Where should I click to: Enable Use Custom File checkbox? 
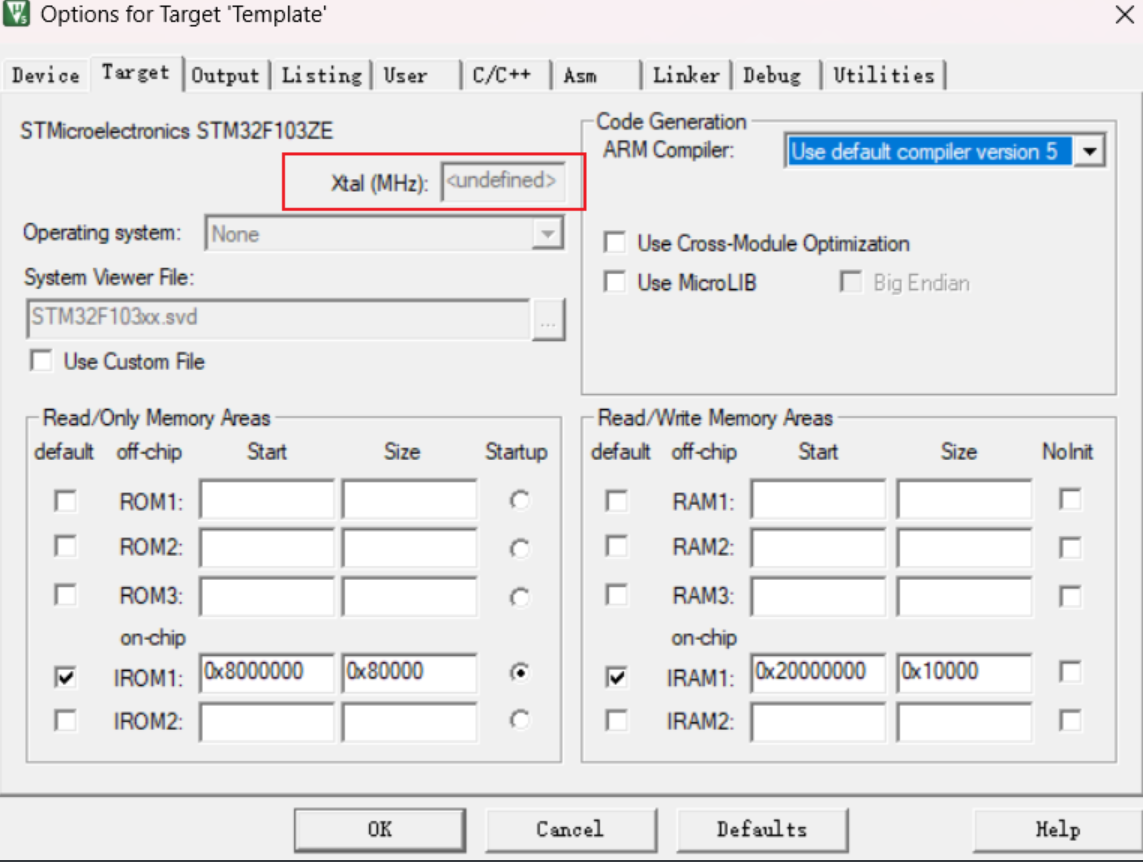[x=42, y=361]
